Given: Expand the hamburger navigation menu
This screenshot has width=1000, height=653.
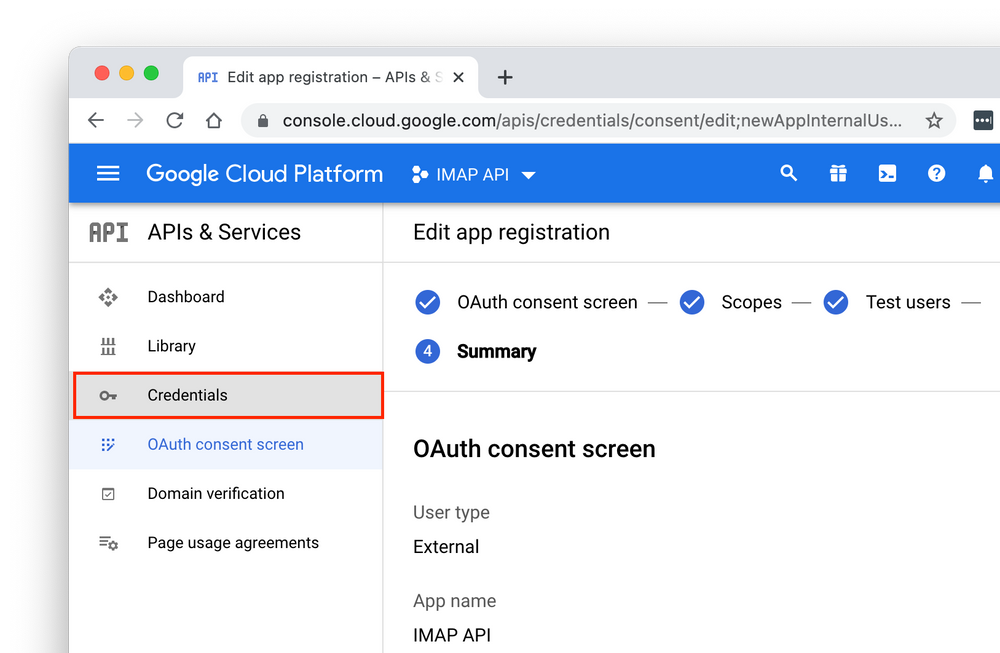Looking at the screenshot, I should [x=107, y=173].
